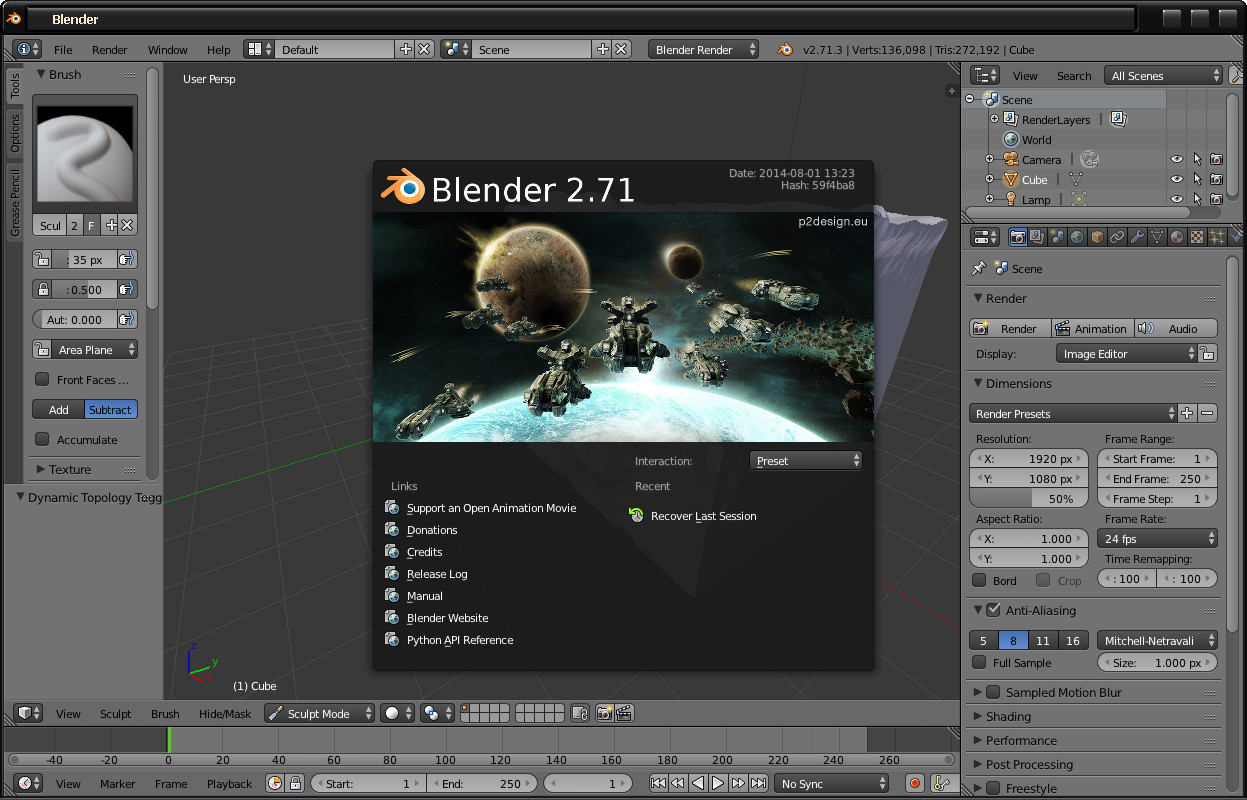The height and width of the screenshot is (800, 1247).
Task: Open the Image Editor display dropdown
Action: click(x=1126, y=353)
